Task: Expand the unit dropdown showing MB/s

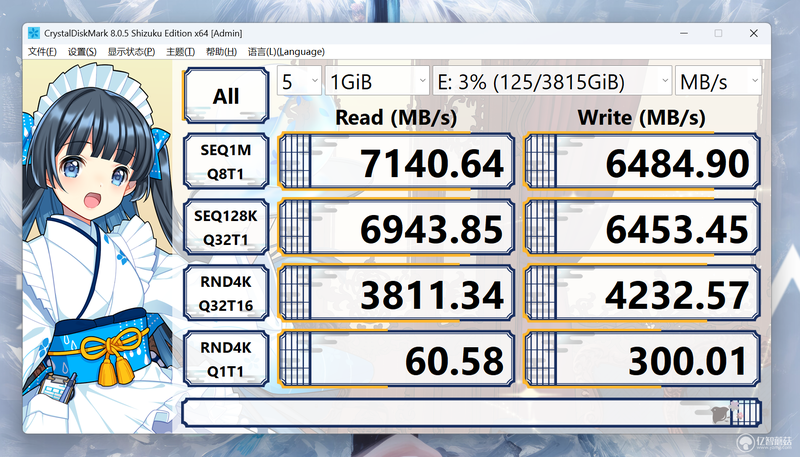Action: [718, 81]
